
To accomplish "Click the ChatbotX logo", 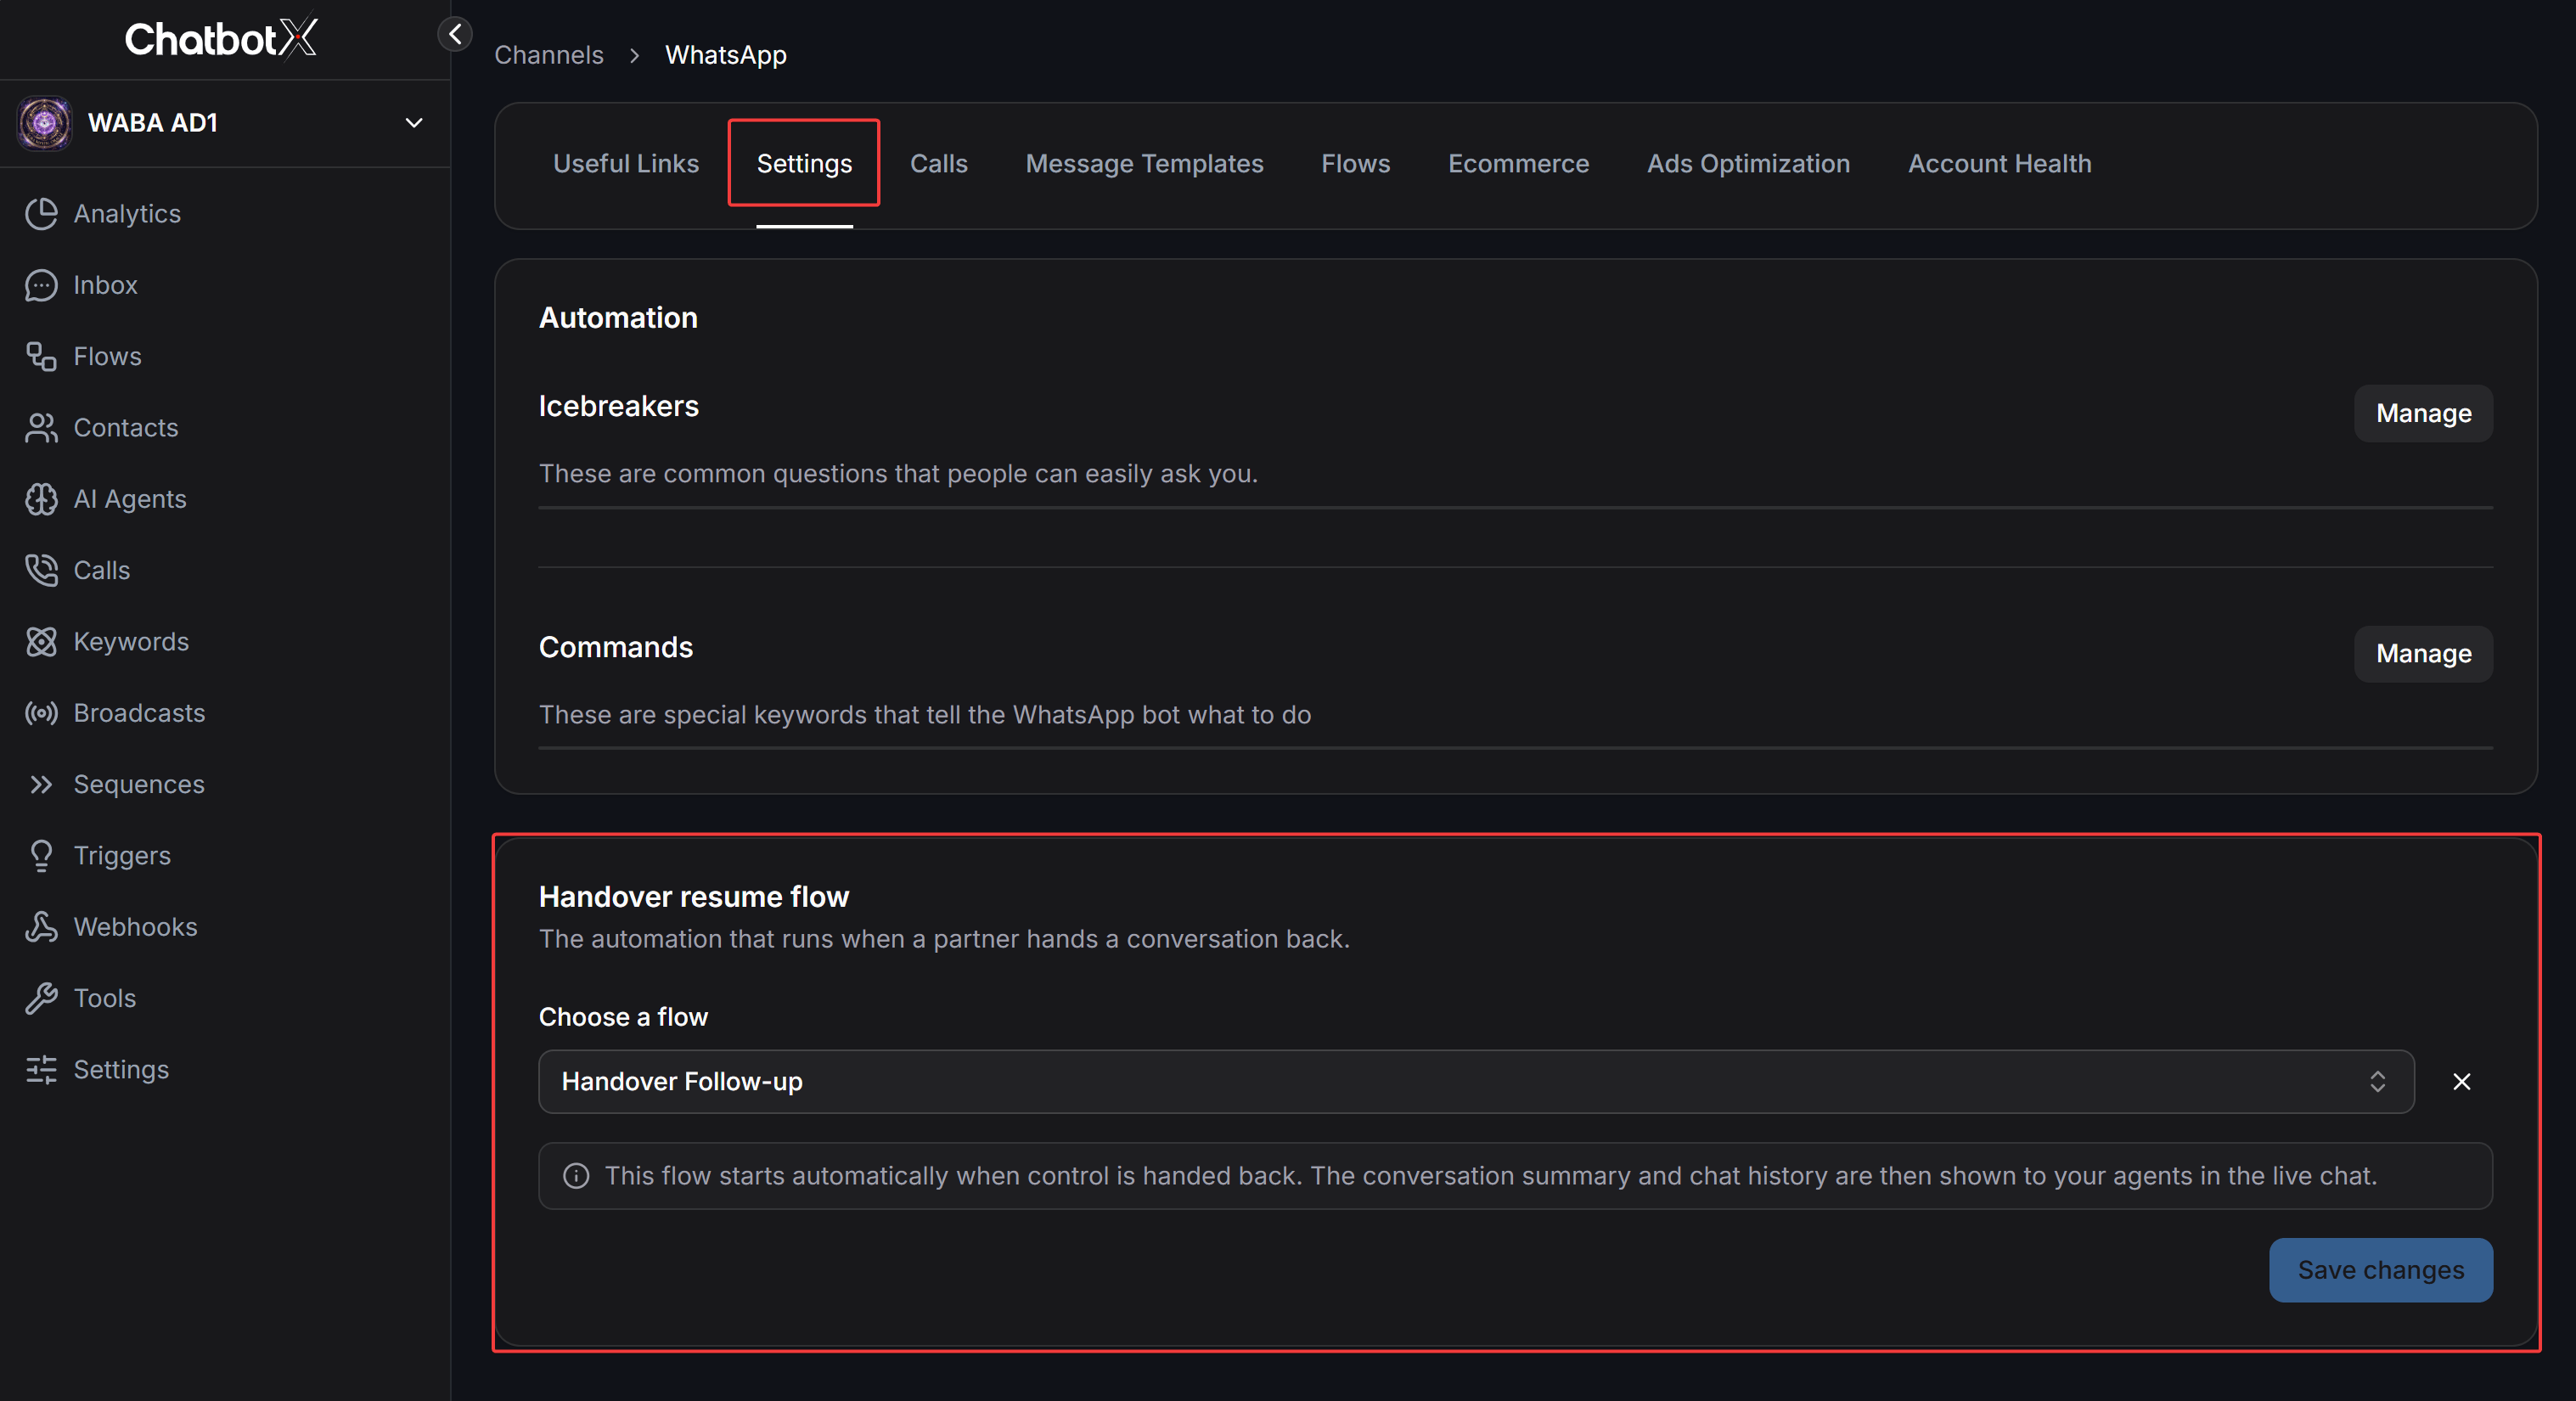I will click(221, 38).
